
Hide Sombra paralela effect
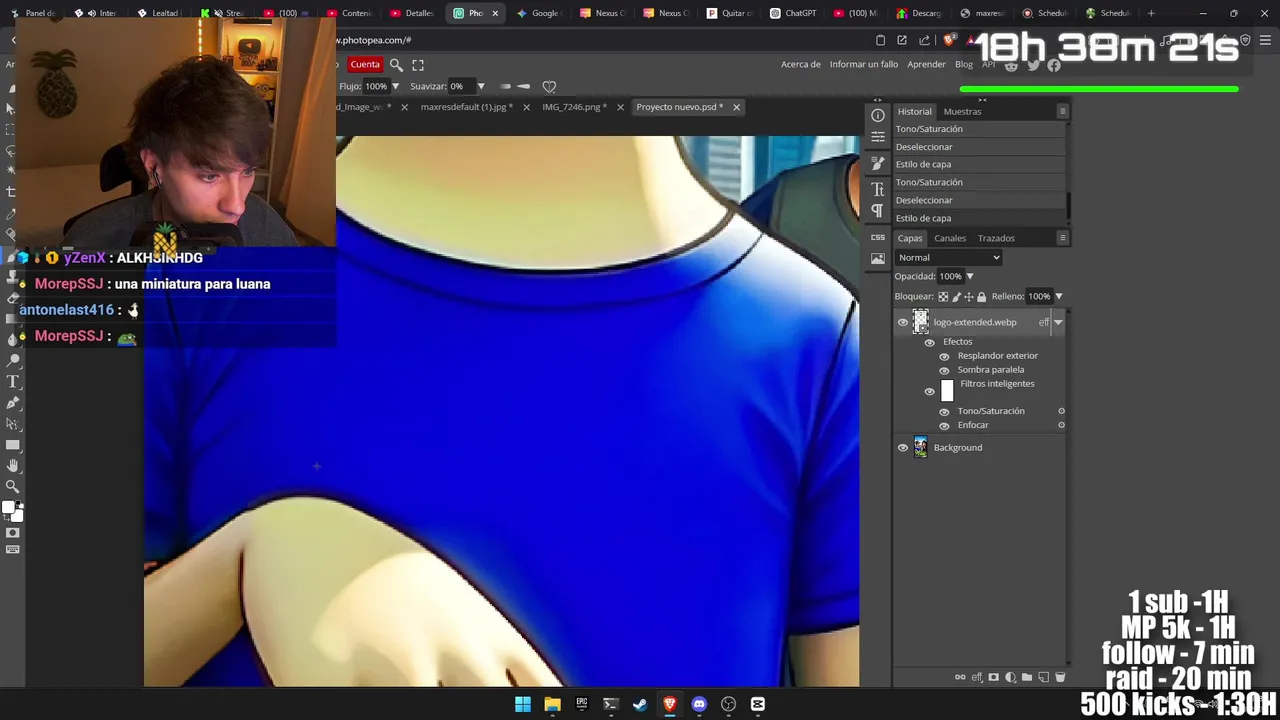(x=944, y=370)
